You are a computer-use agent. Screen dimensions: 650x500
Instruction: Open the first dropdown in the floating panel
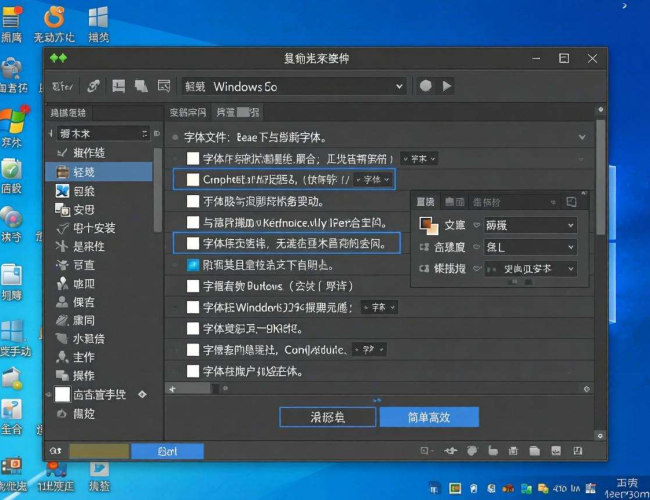(x=530, y=225)
